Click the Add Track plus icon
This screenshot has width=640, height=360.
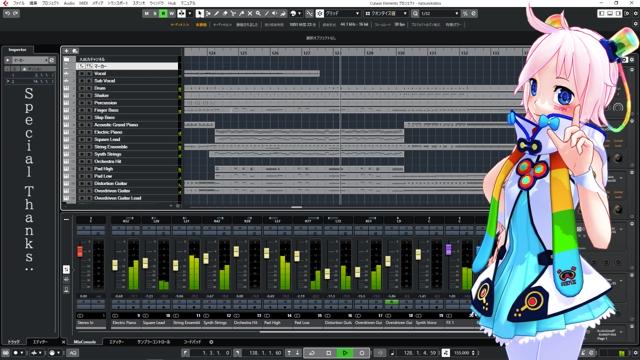point(67,51)
